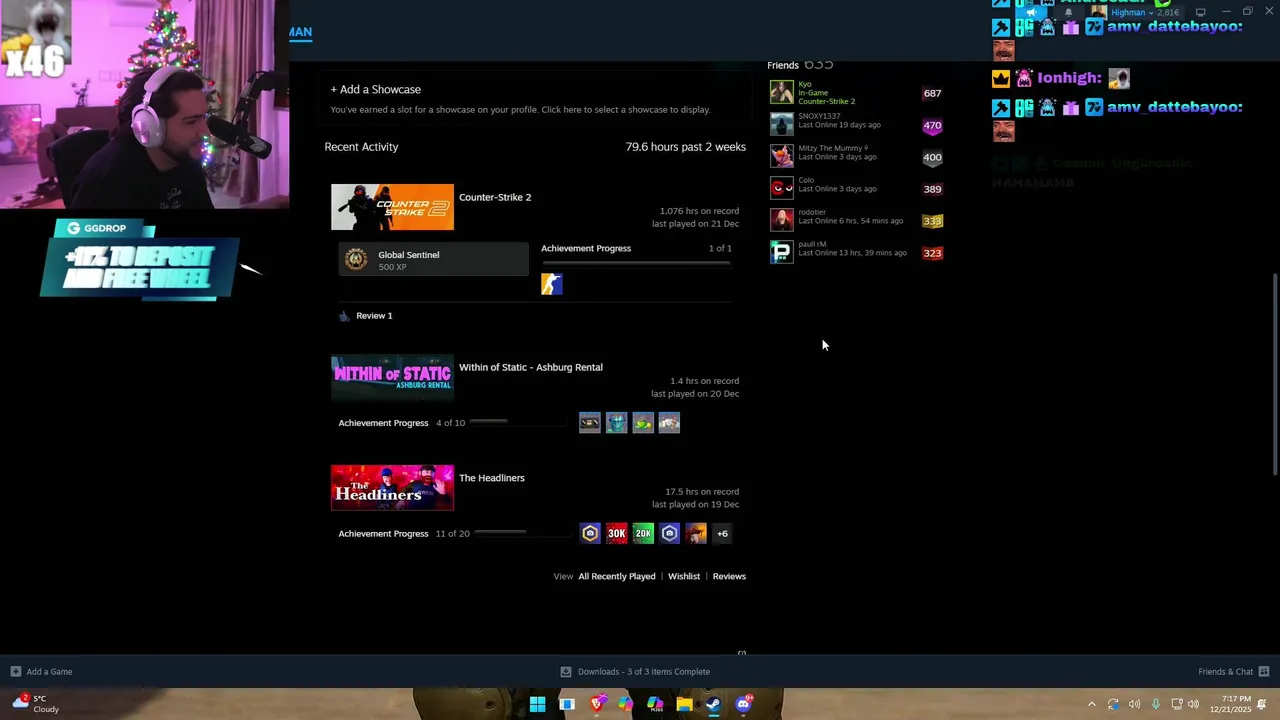The image size is (1280, 720).
Task: Open File Explorer from taskbar
Action: [x=684, y=704]
